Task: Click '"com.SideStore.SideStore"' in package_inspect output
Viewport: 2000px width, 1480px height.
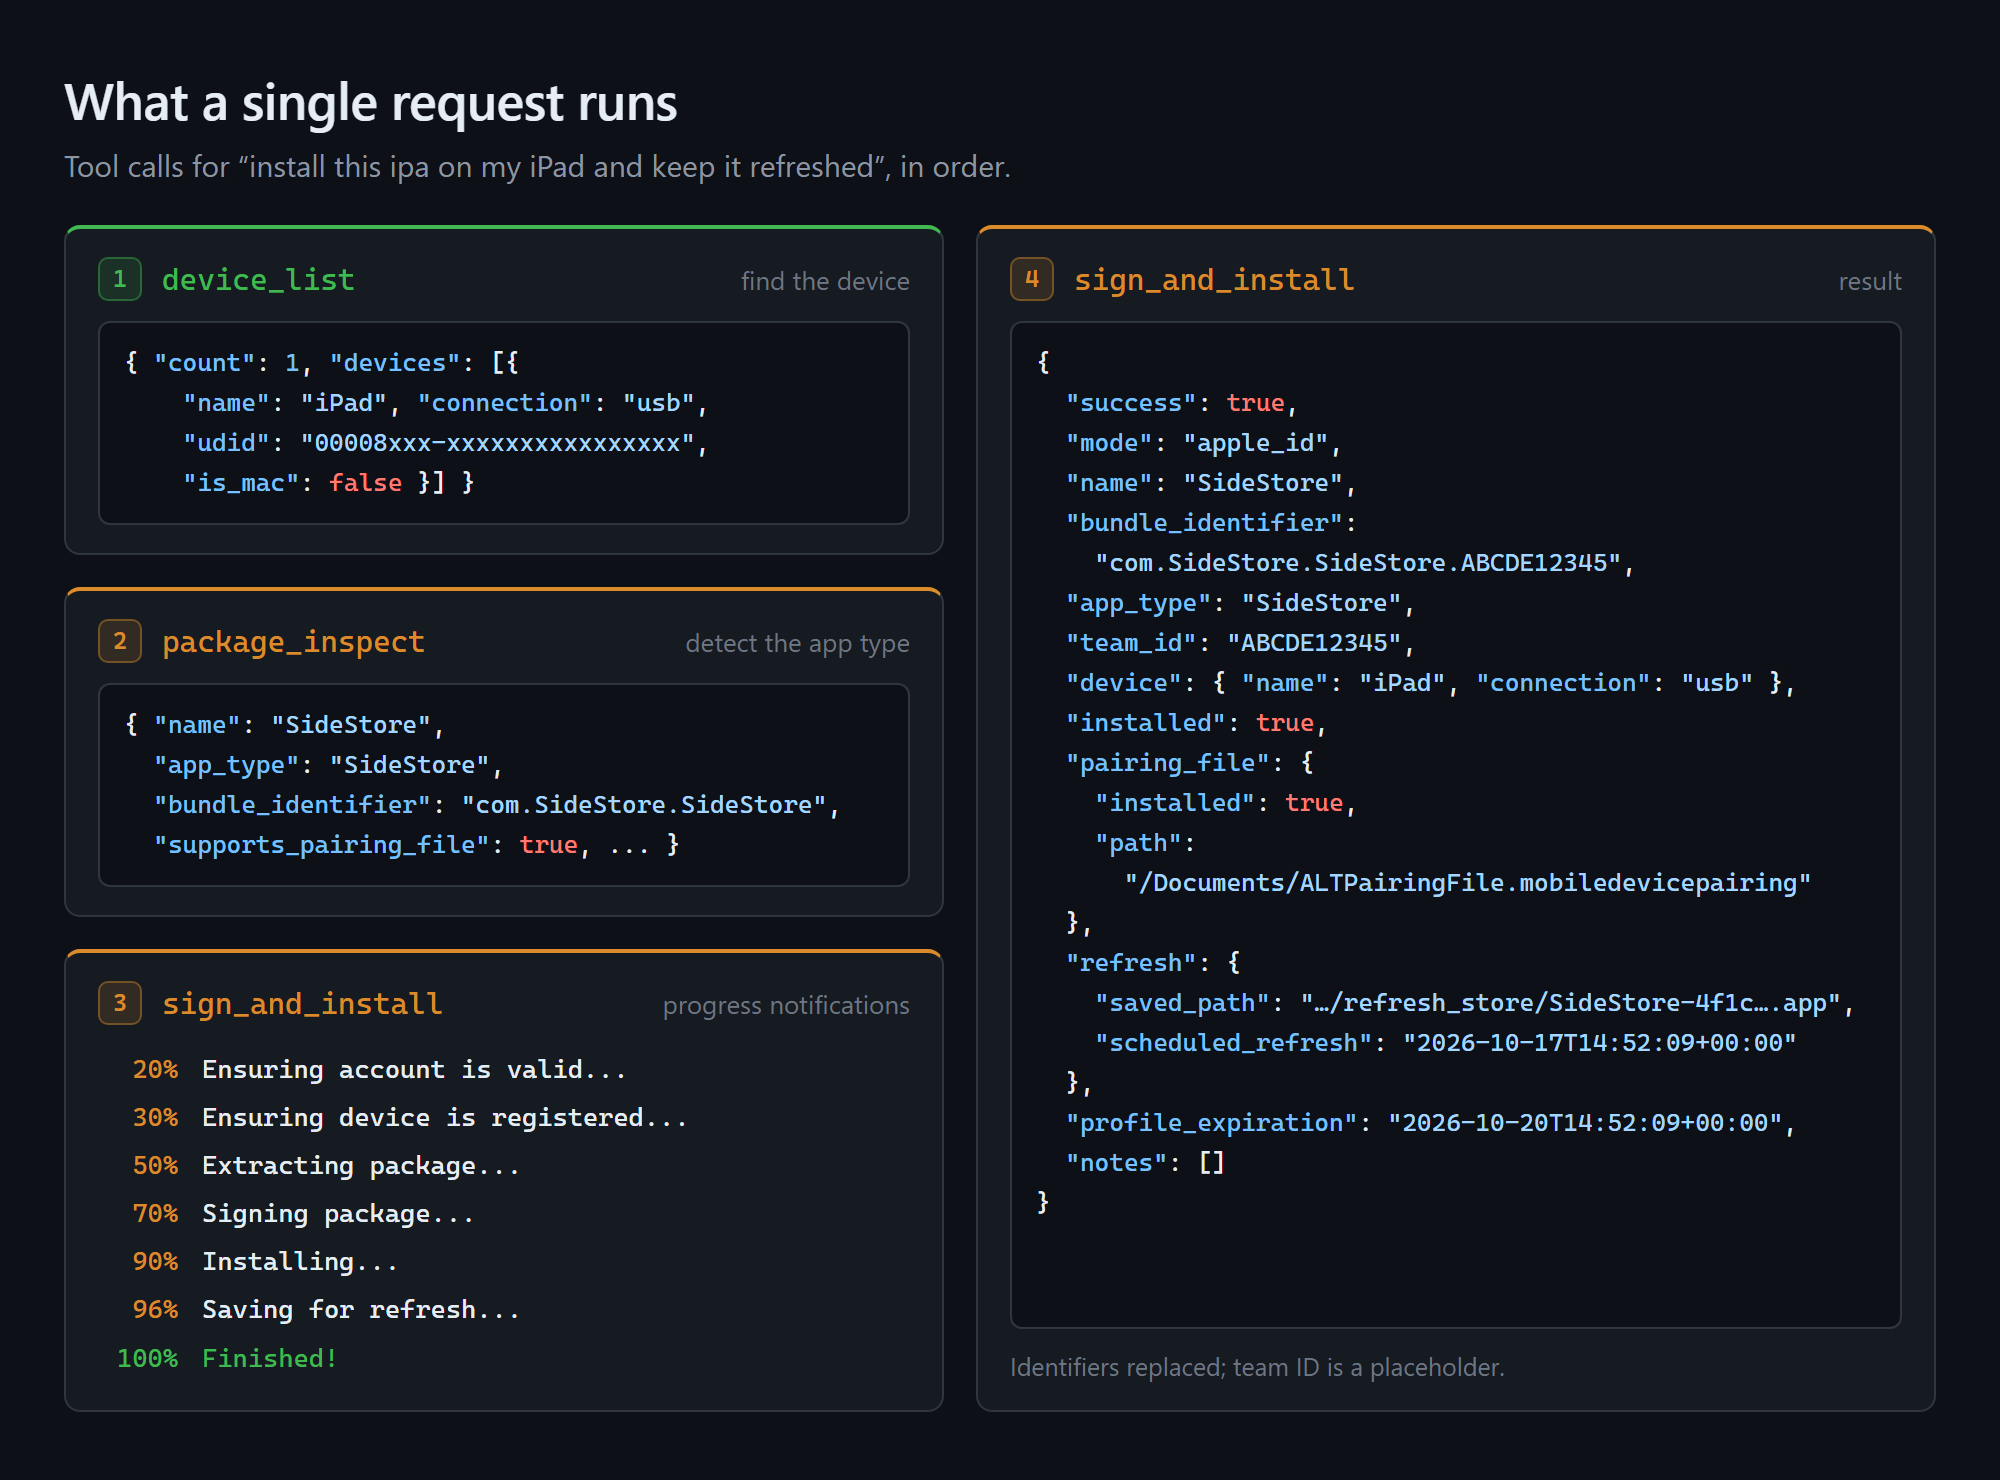Action: pyautogui.click(x=644, y=805)
